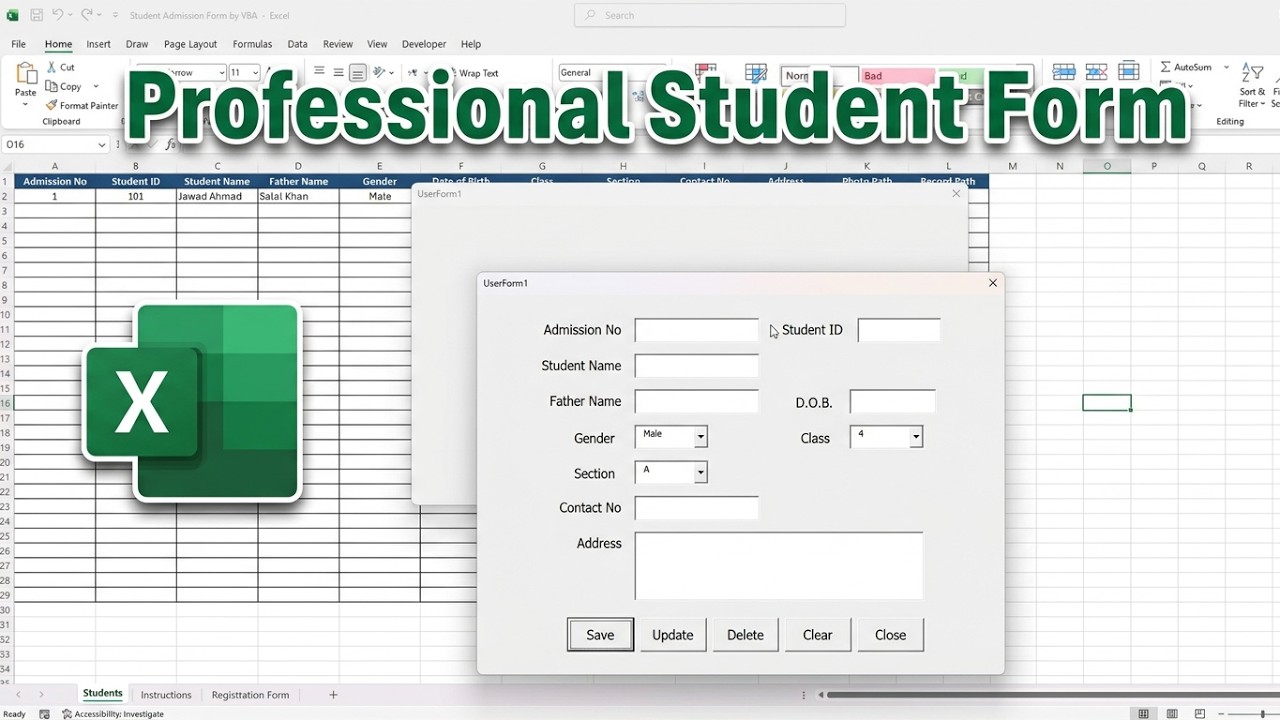This screenshot has height=720, width=1280.
Task: Switch to the Instructions sheet
Action: pyautogui.click(x=166, y=695)
